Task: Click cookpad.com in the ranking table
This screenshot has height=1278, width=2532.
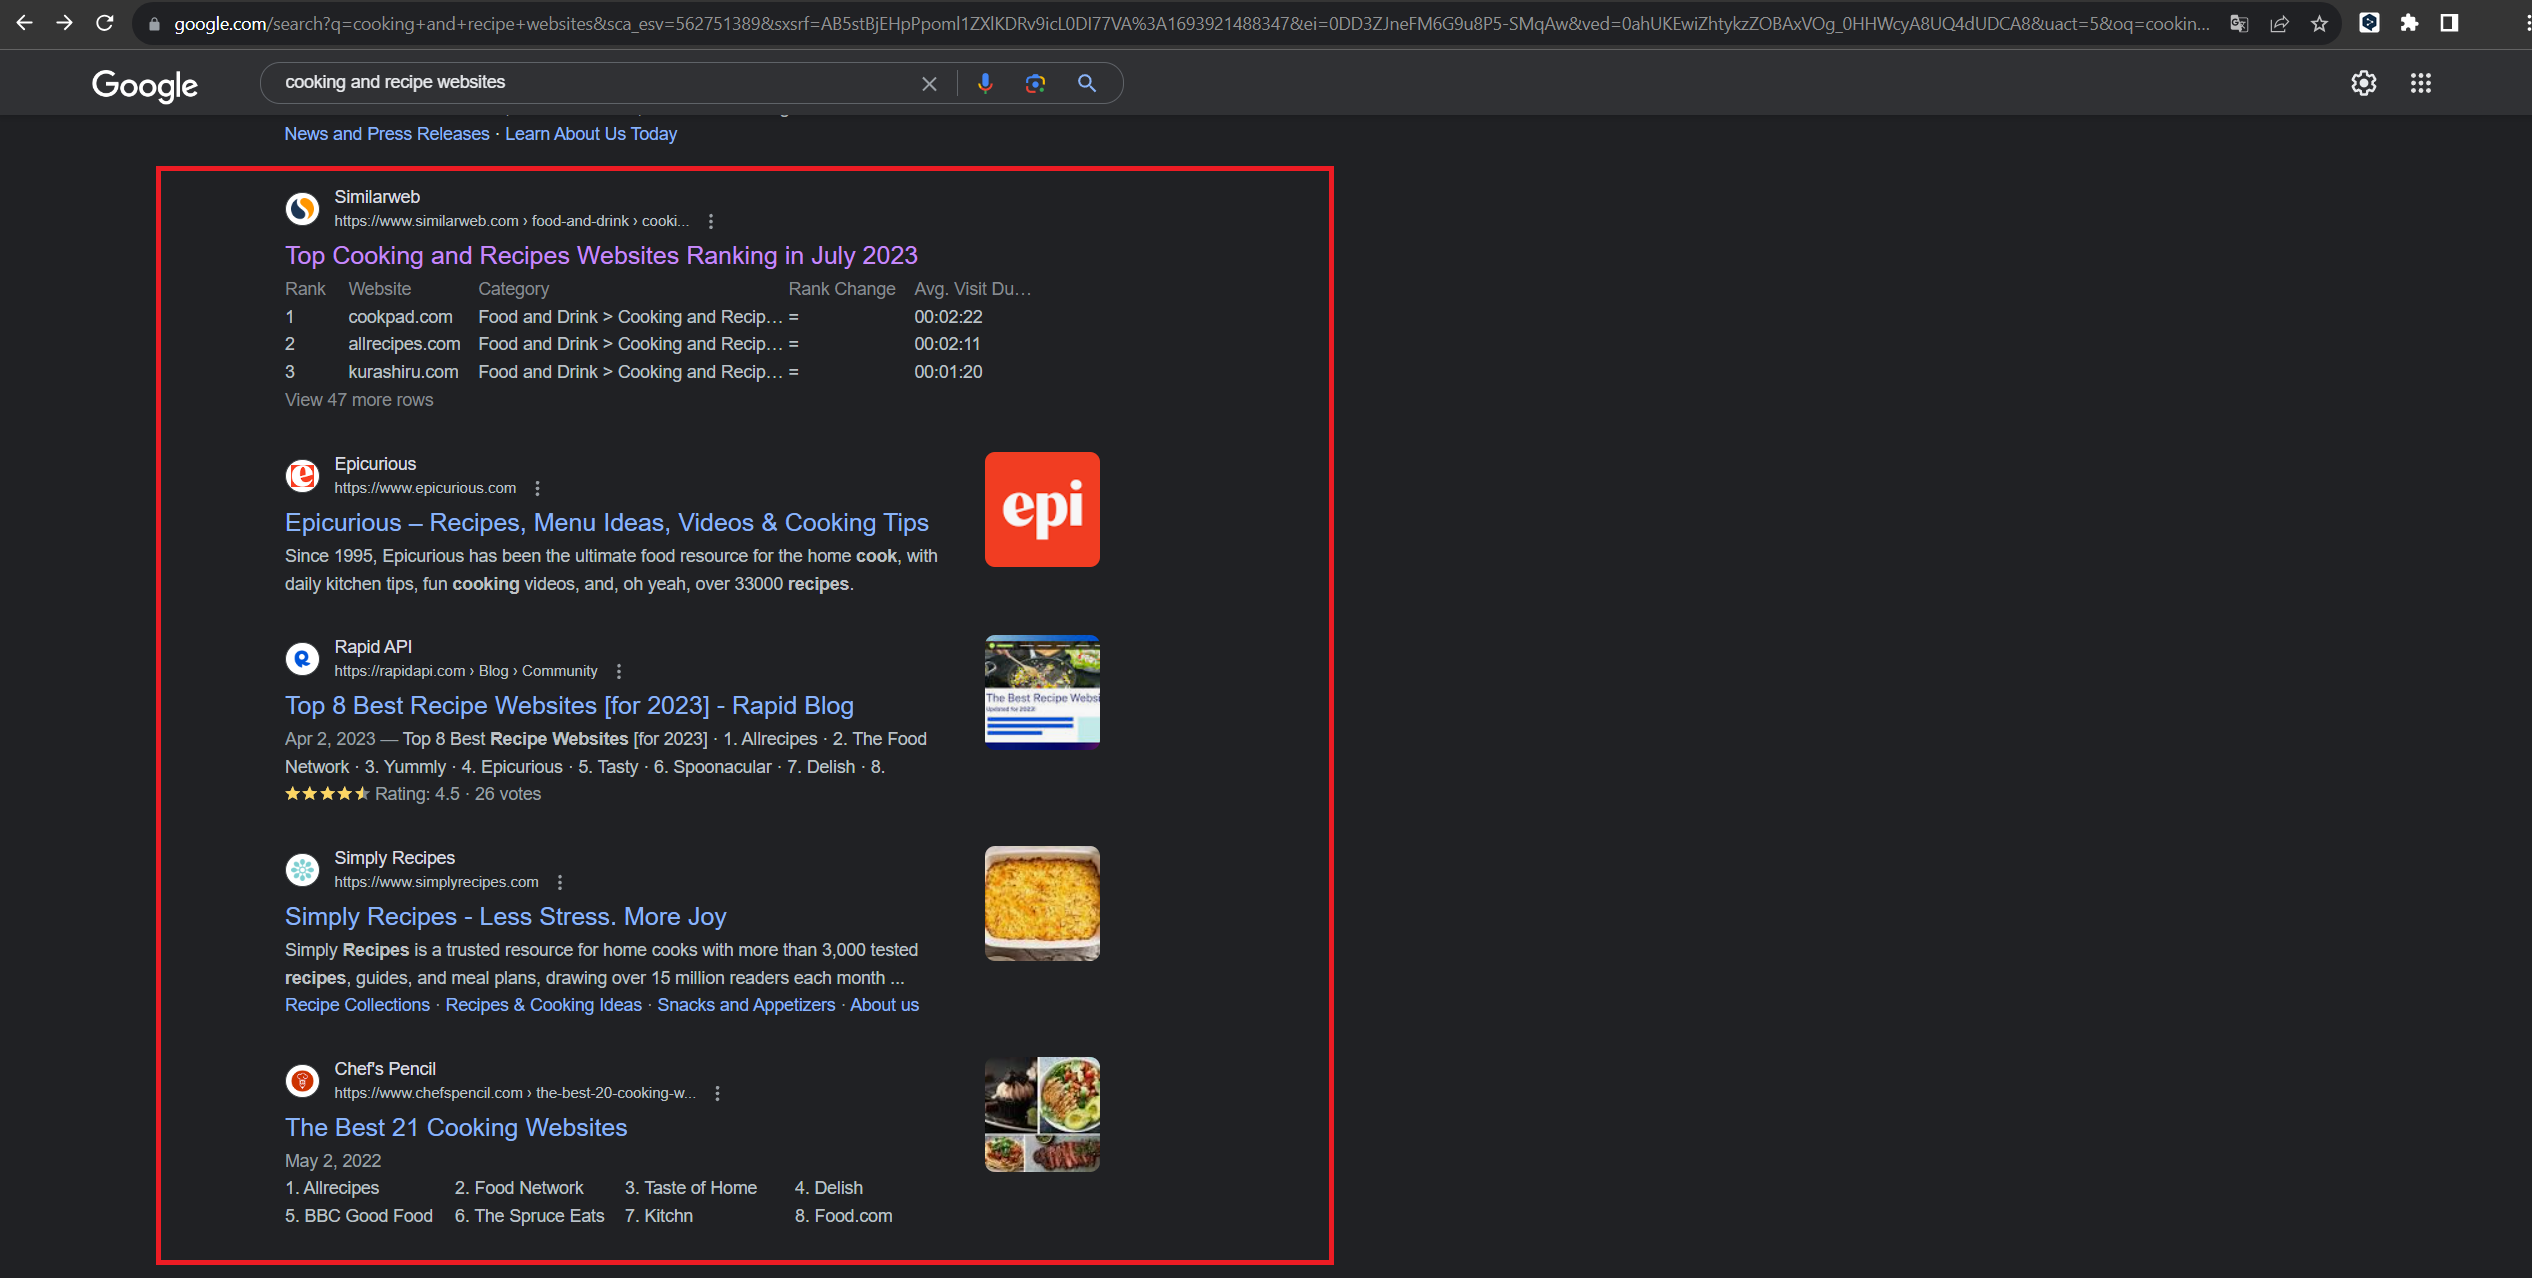Action: click(x=400, y=317)
